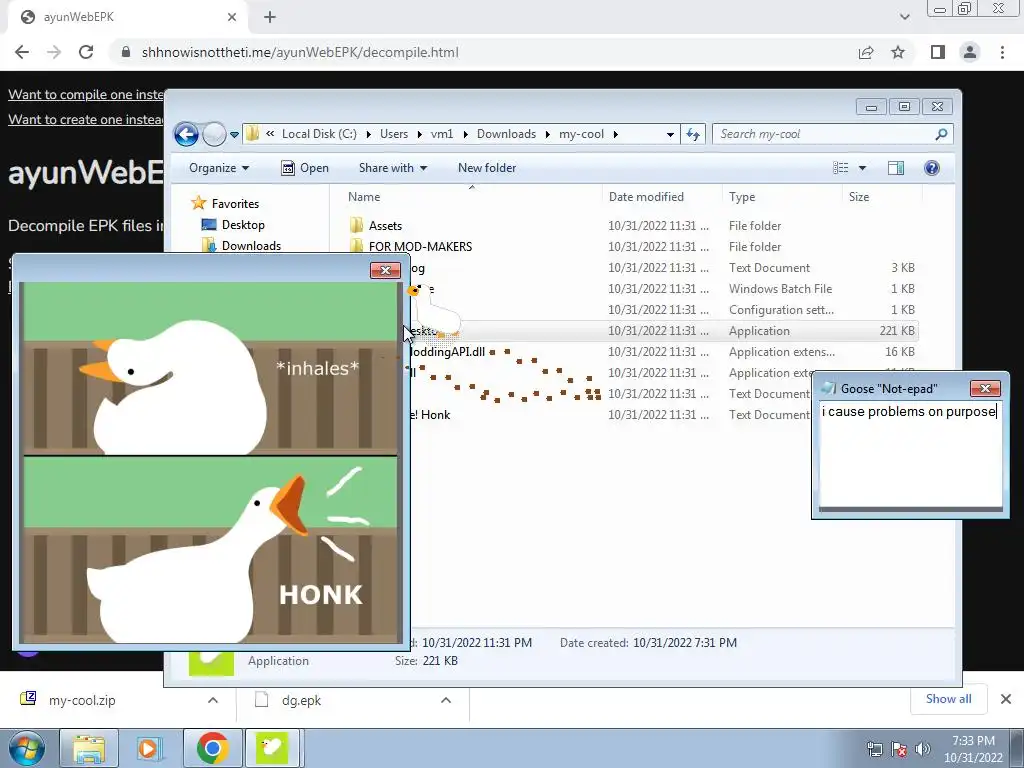Expand the my-cool breadcrumb arrow
This screenshot has width=1024, height=768.
click(x=615, y=135)
